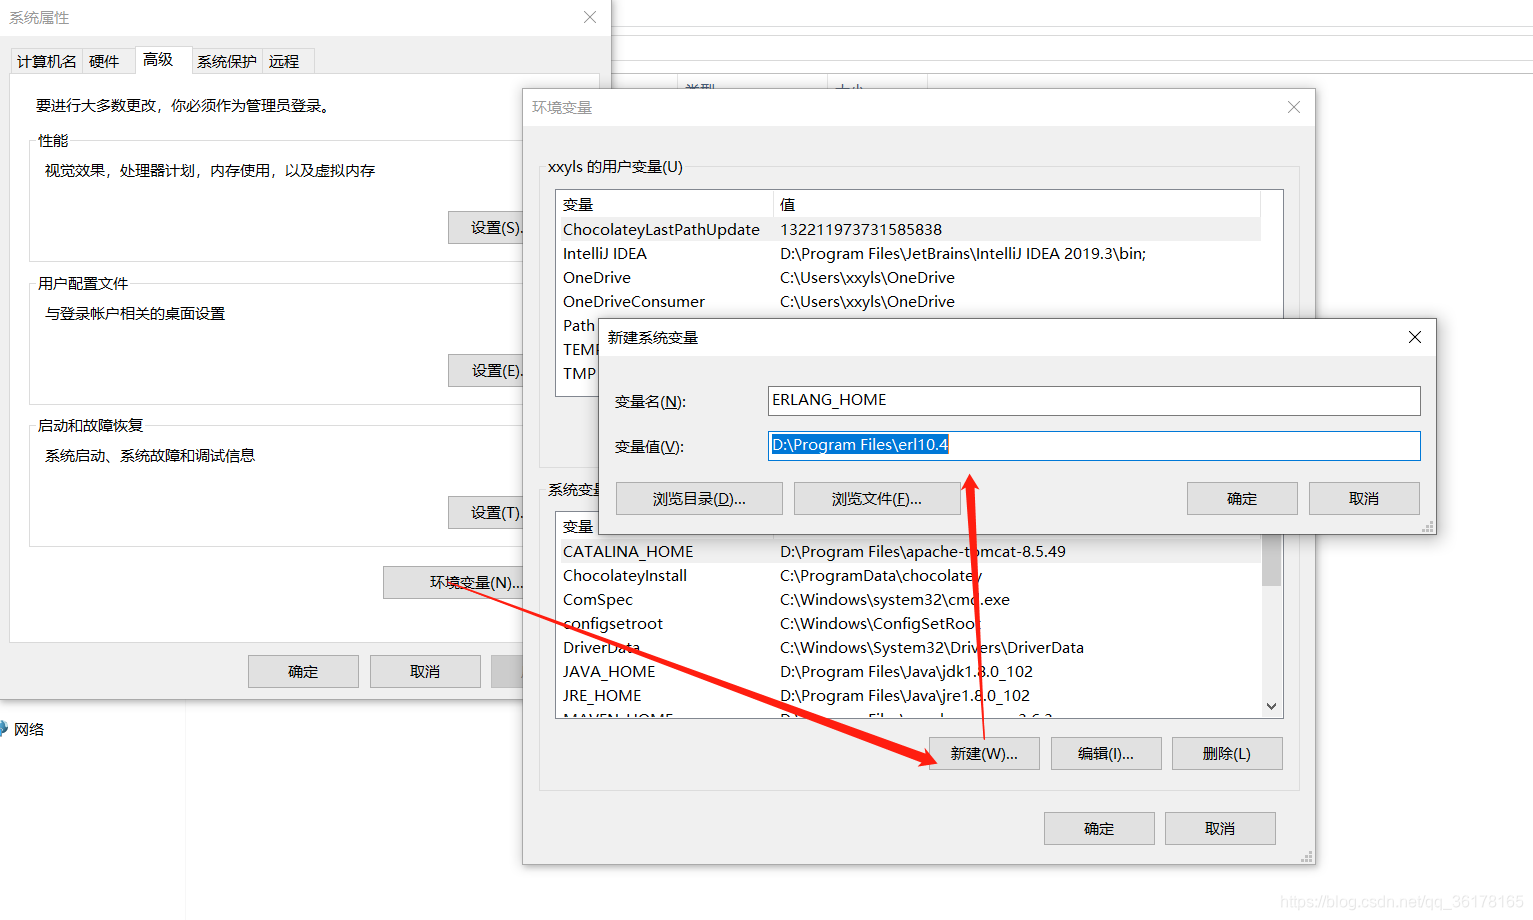Open the 系统保护 tab

click(x=226, y=61)
